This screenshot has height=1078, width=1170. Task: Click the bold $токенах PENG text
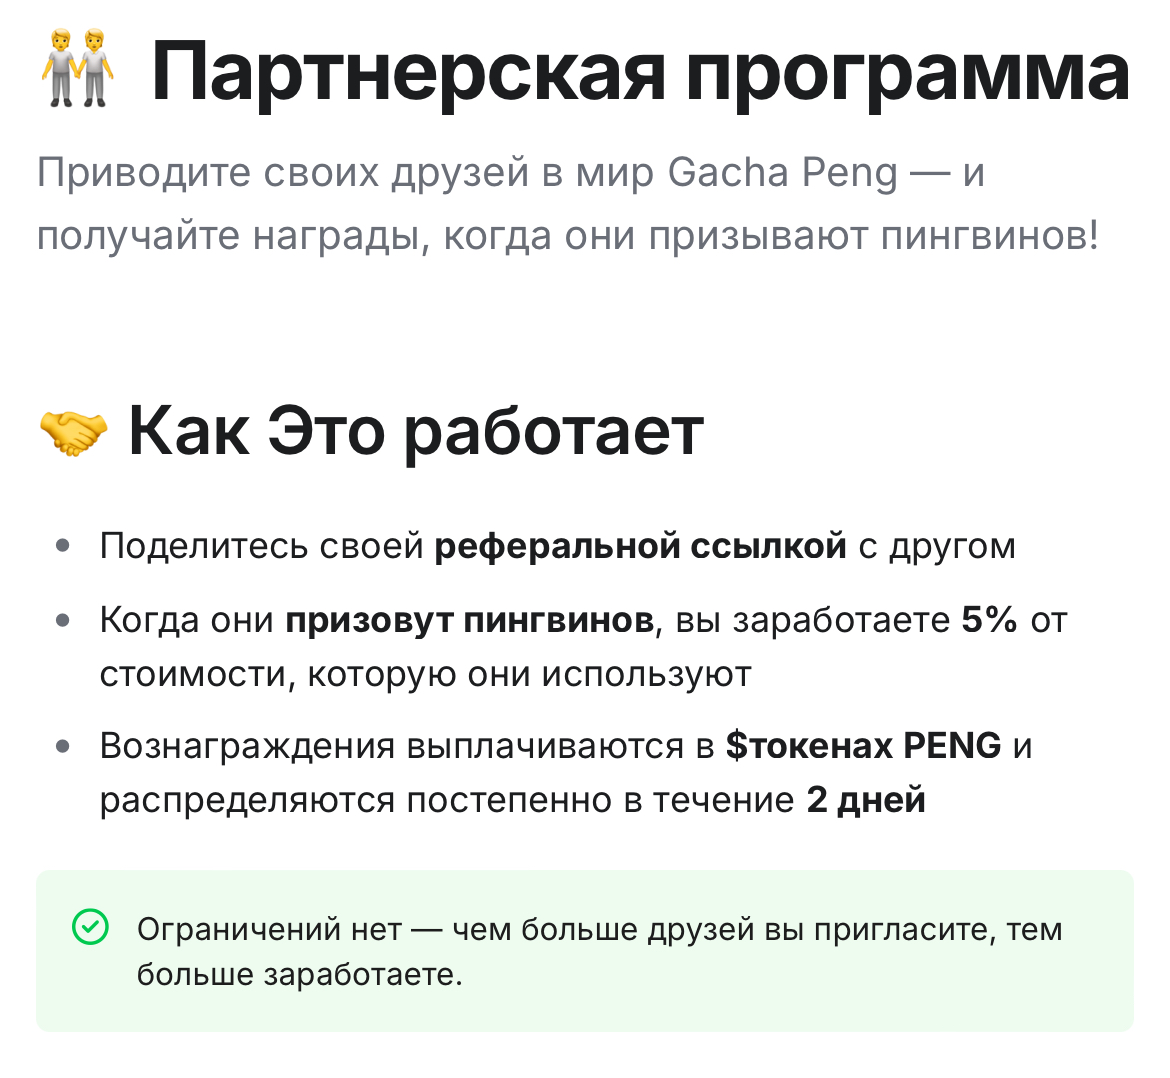tap(863, 745)
